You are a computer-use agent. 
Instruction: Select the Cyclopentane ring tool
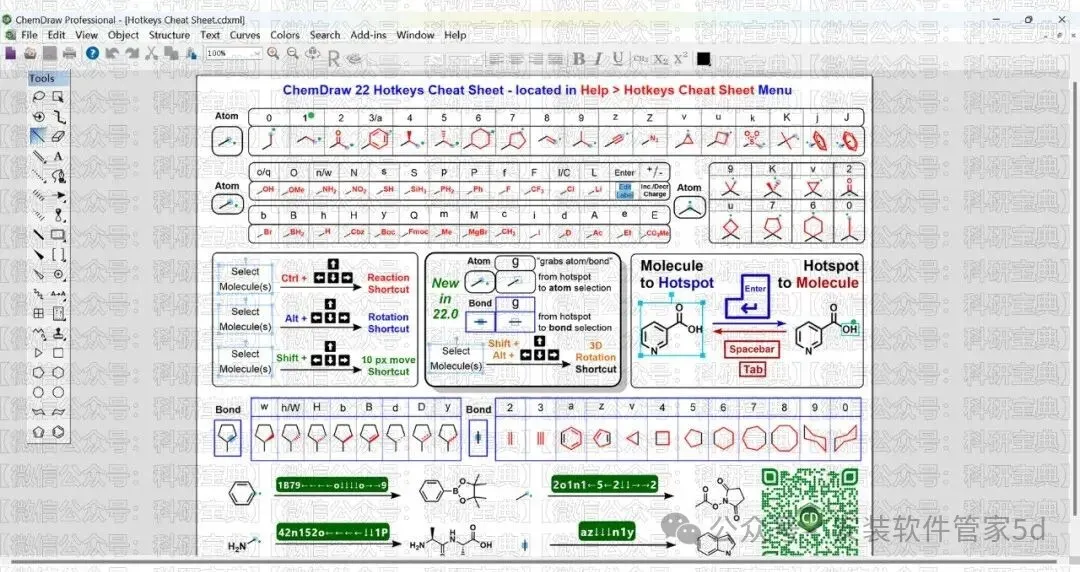pos(39,373)
